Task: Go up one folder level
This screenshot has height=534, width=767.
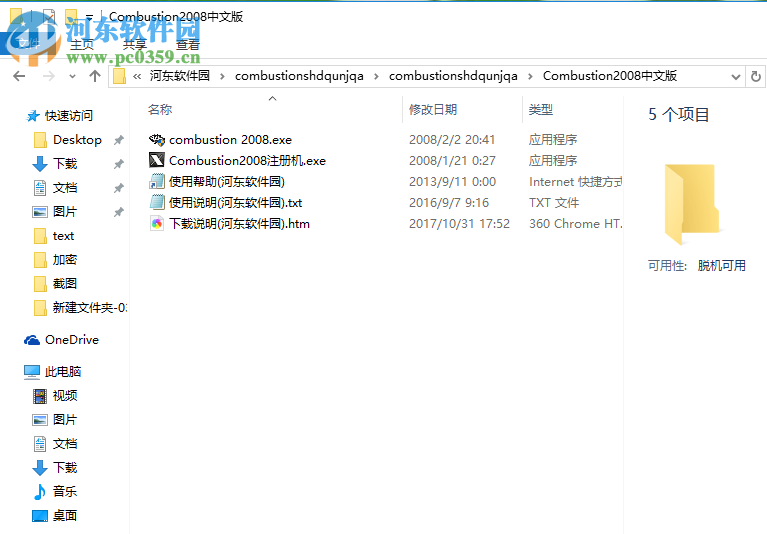Action: tap(95, 76)
